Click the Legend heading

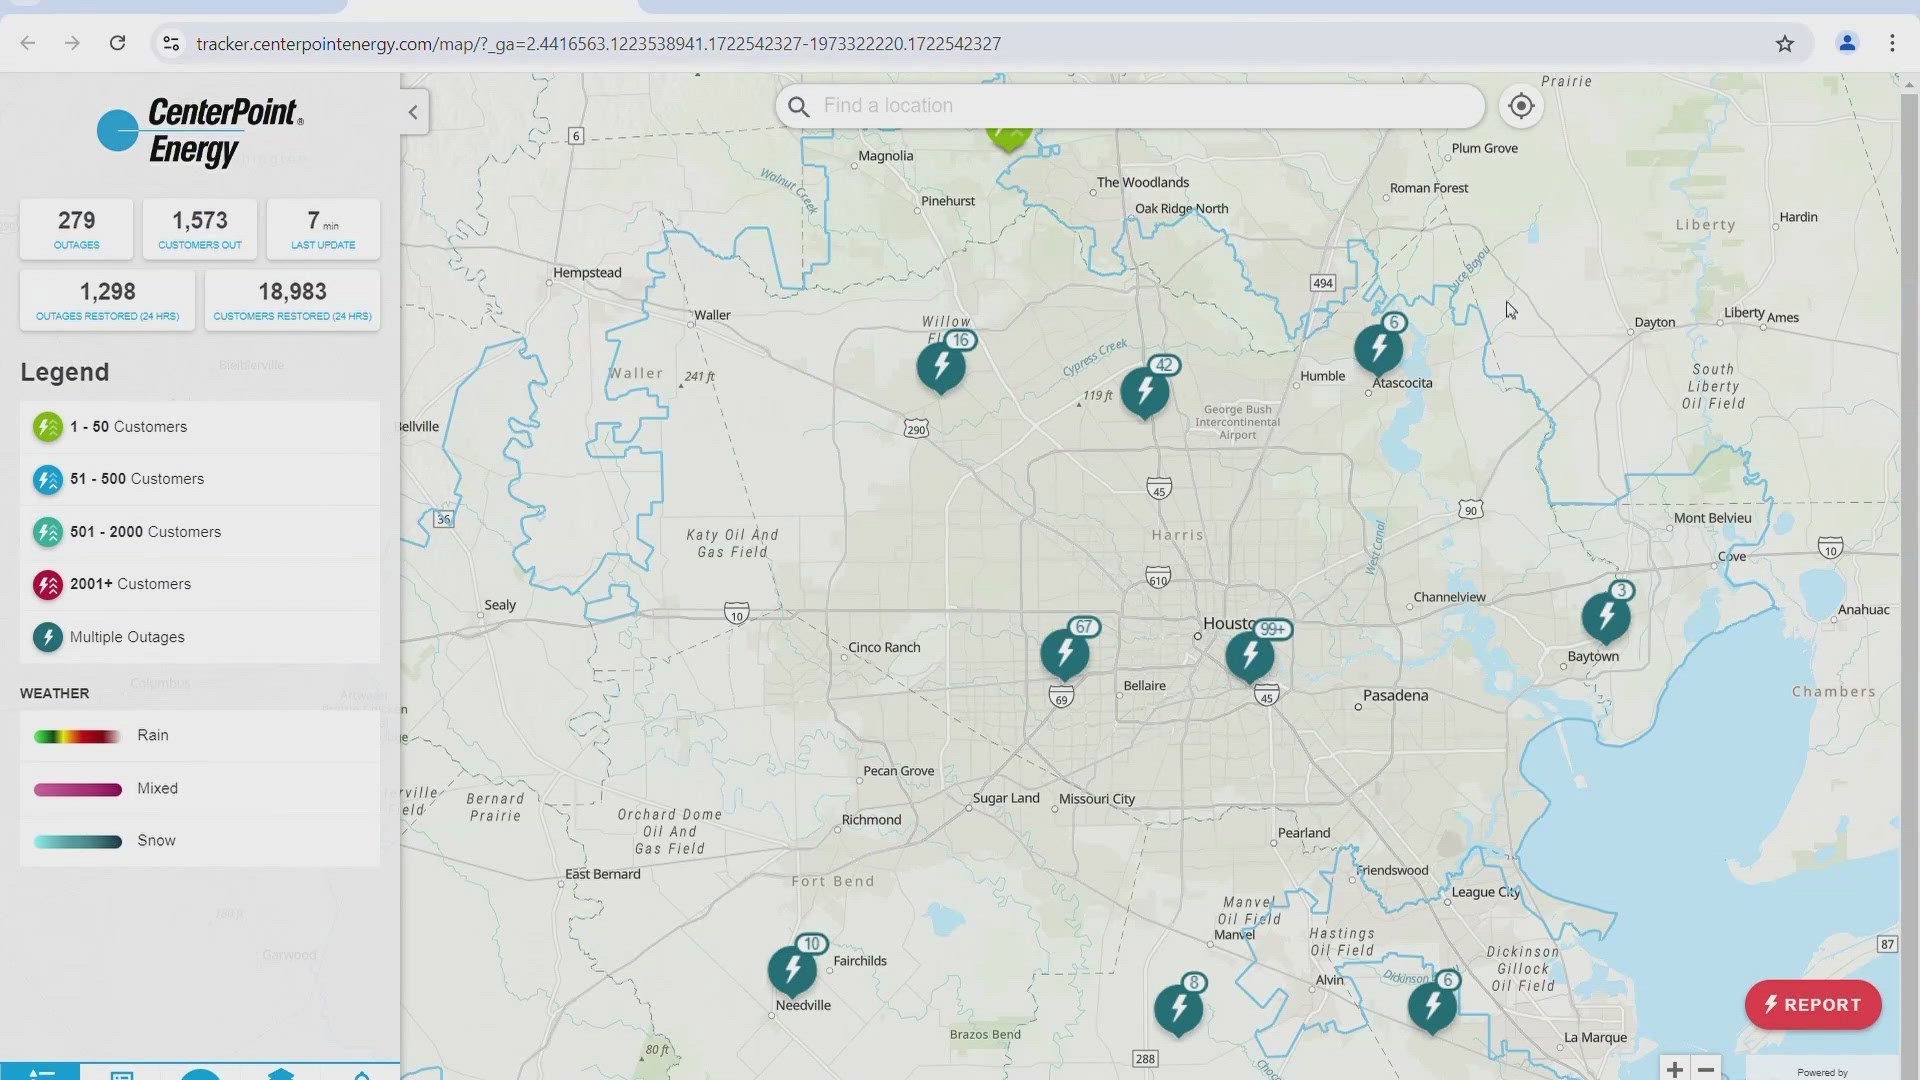[x=65, y=372]
